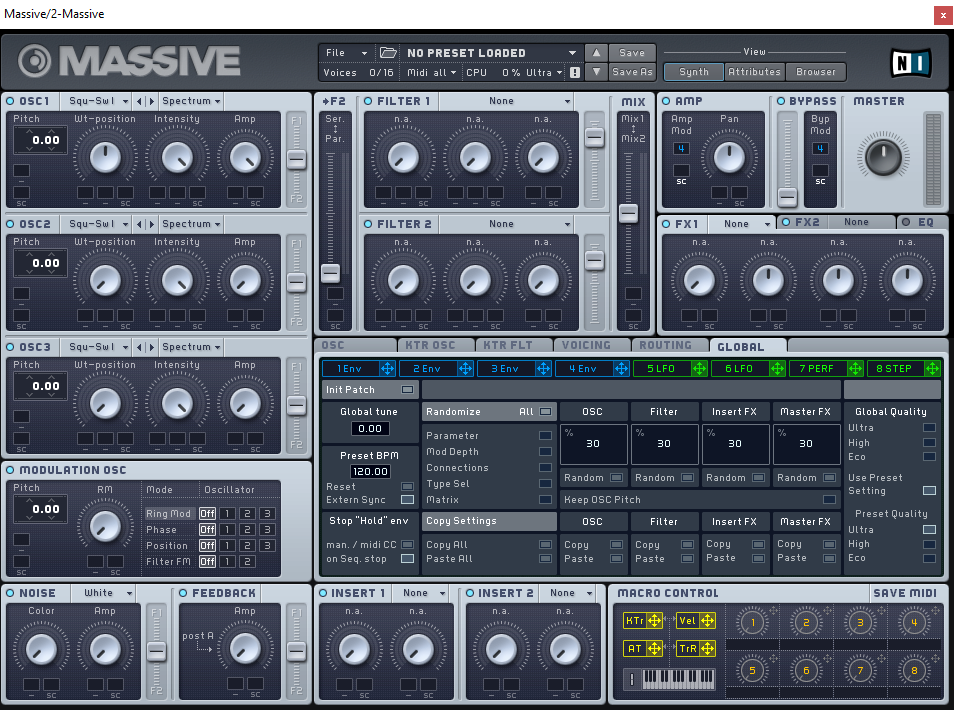Click CPU warning exclamation icon

(574, 72)
